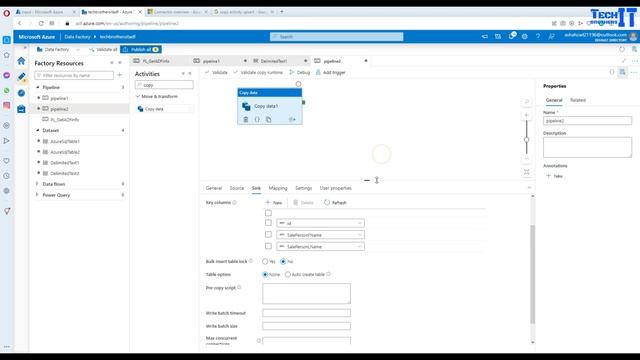640x360 pixels.
Task: Select the Author pencil icon in sidebar
Action: tap(22, 77)
